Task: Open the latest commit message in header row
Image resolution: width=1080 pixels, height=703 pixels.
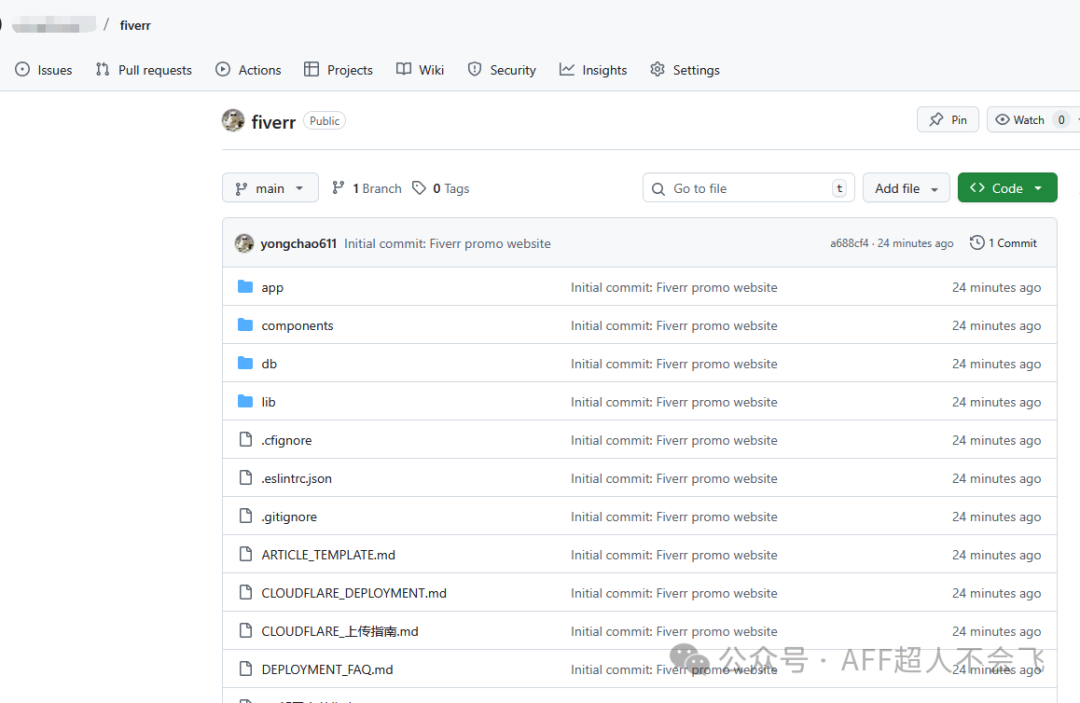Action: (x=447, y=244)
